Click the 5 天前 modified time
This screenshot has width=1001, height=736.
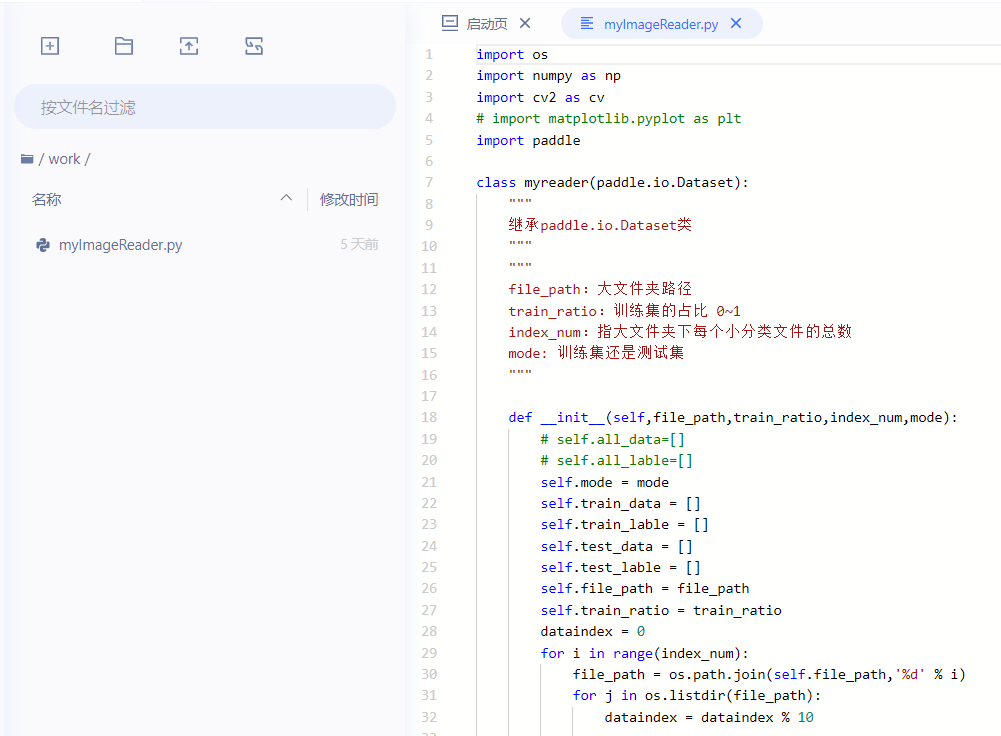359,244
